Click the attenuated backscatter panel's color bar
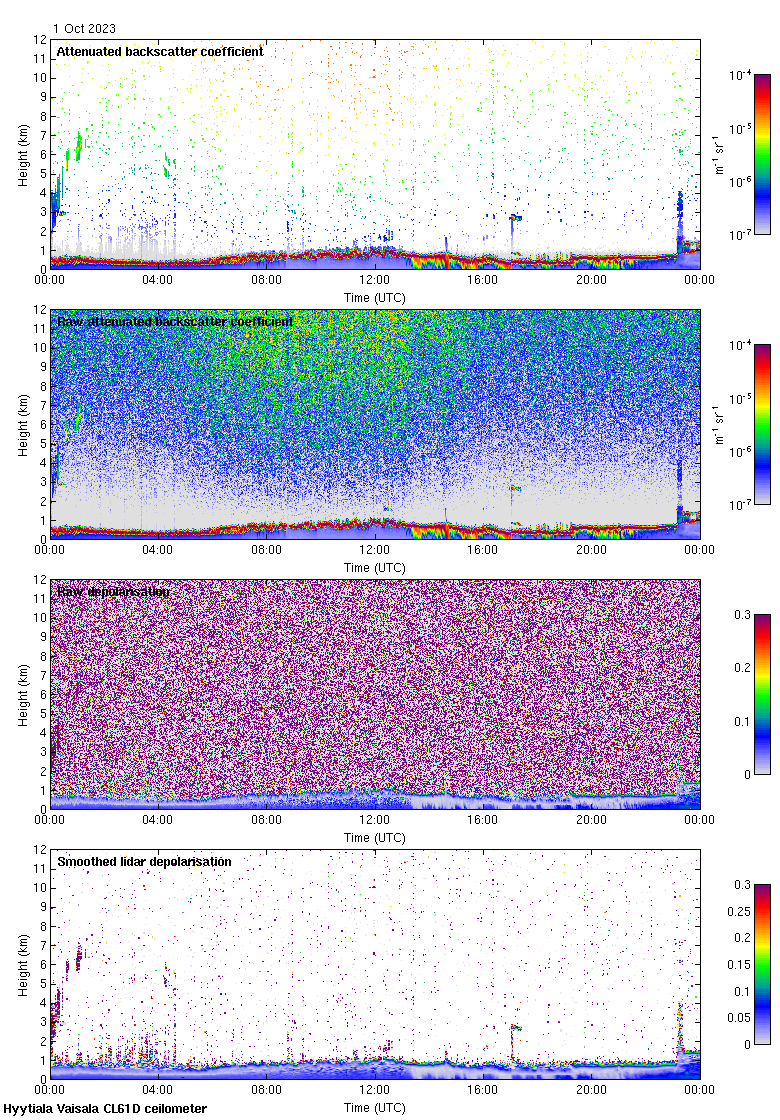Screen dimensions: 780x1120 tap(762, 154)
